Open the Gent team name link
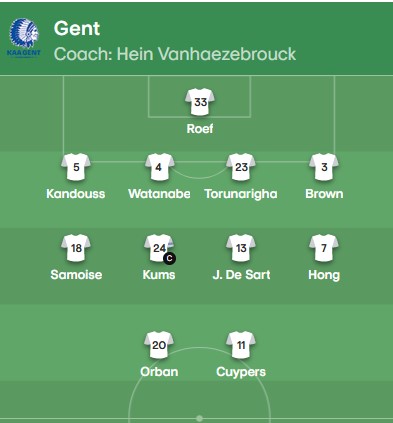Viewport: 393px width, 423px height. click(x=77, y=28)
